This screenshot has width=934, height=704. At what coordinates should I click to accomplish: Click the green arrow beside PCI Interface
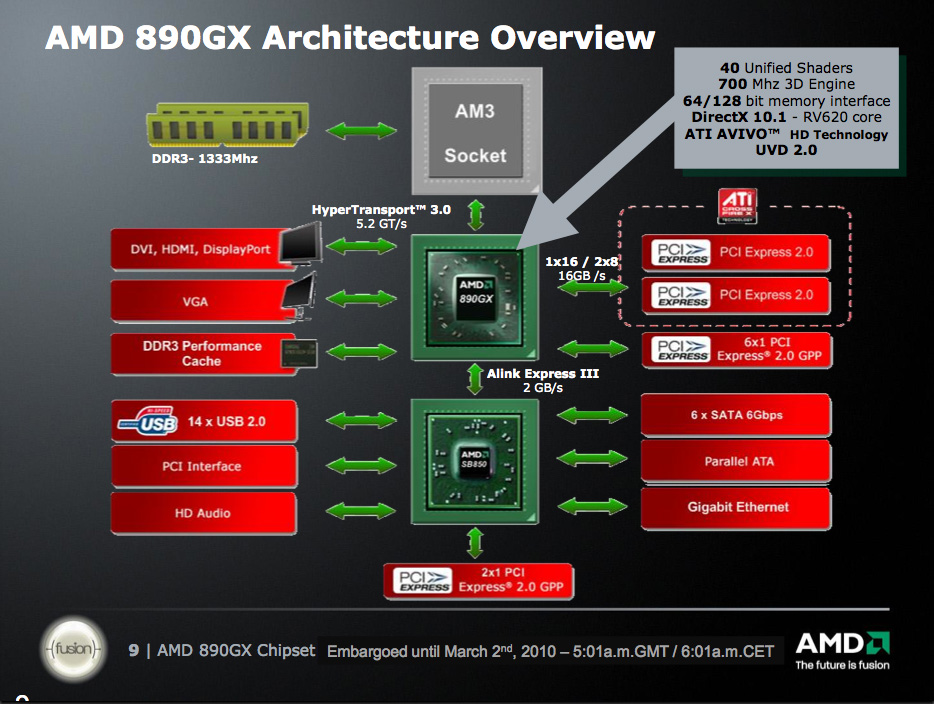(x=361, y=465)
